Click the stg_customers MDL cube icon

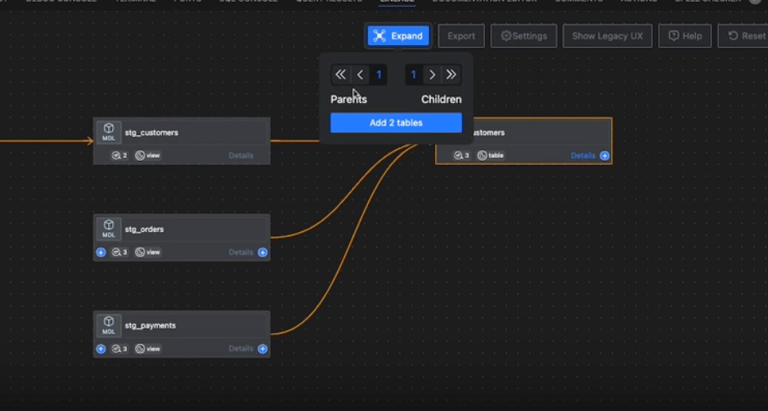pyautogui.click(x=109, y=132)
